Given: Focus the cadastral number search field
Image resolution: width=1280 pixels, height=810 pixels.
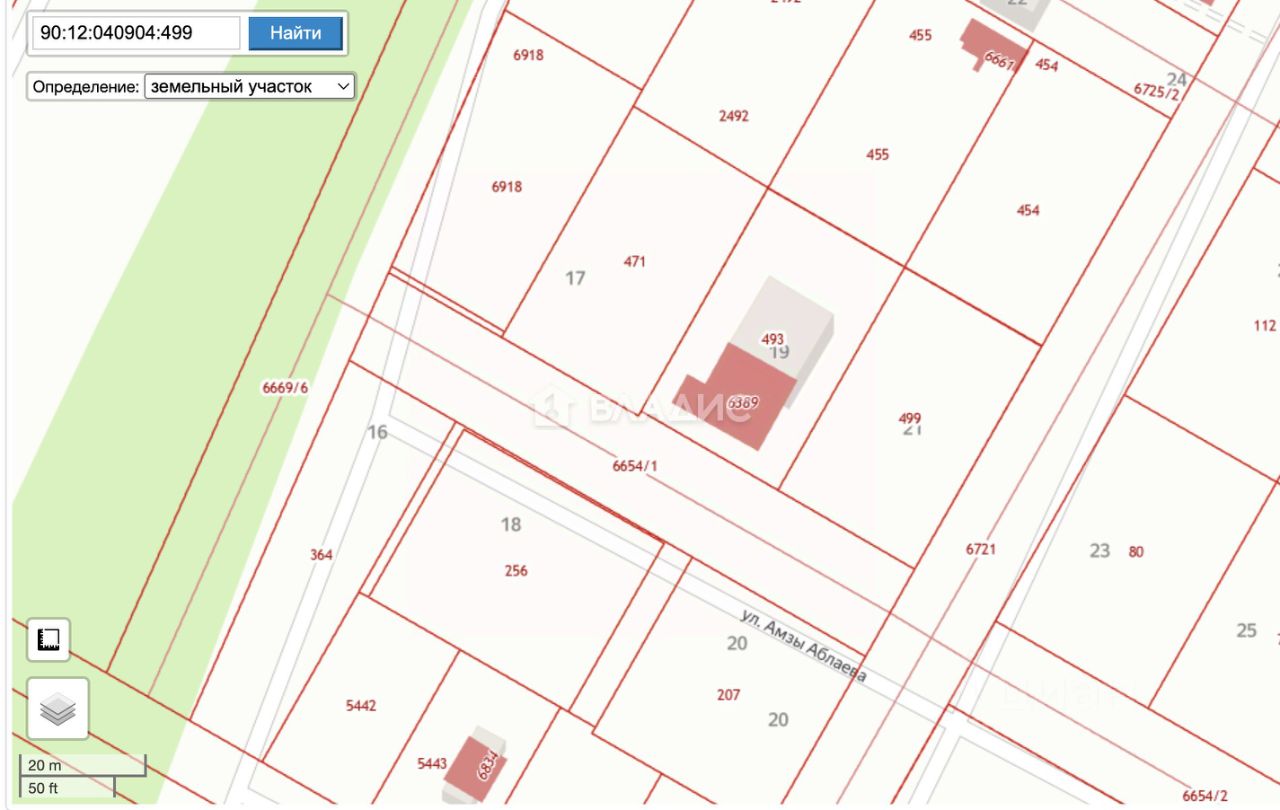Looking at the screenshot, I should [x=136, y=33].
